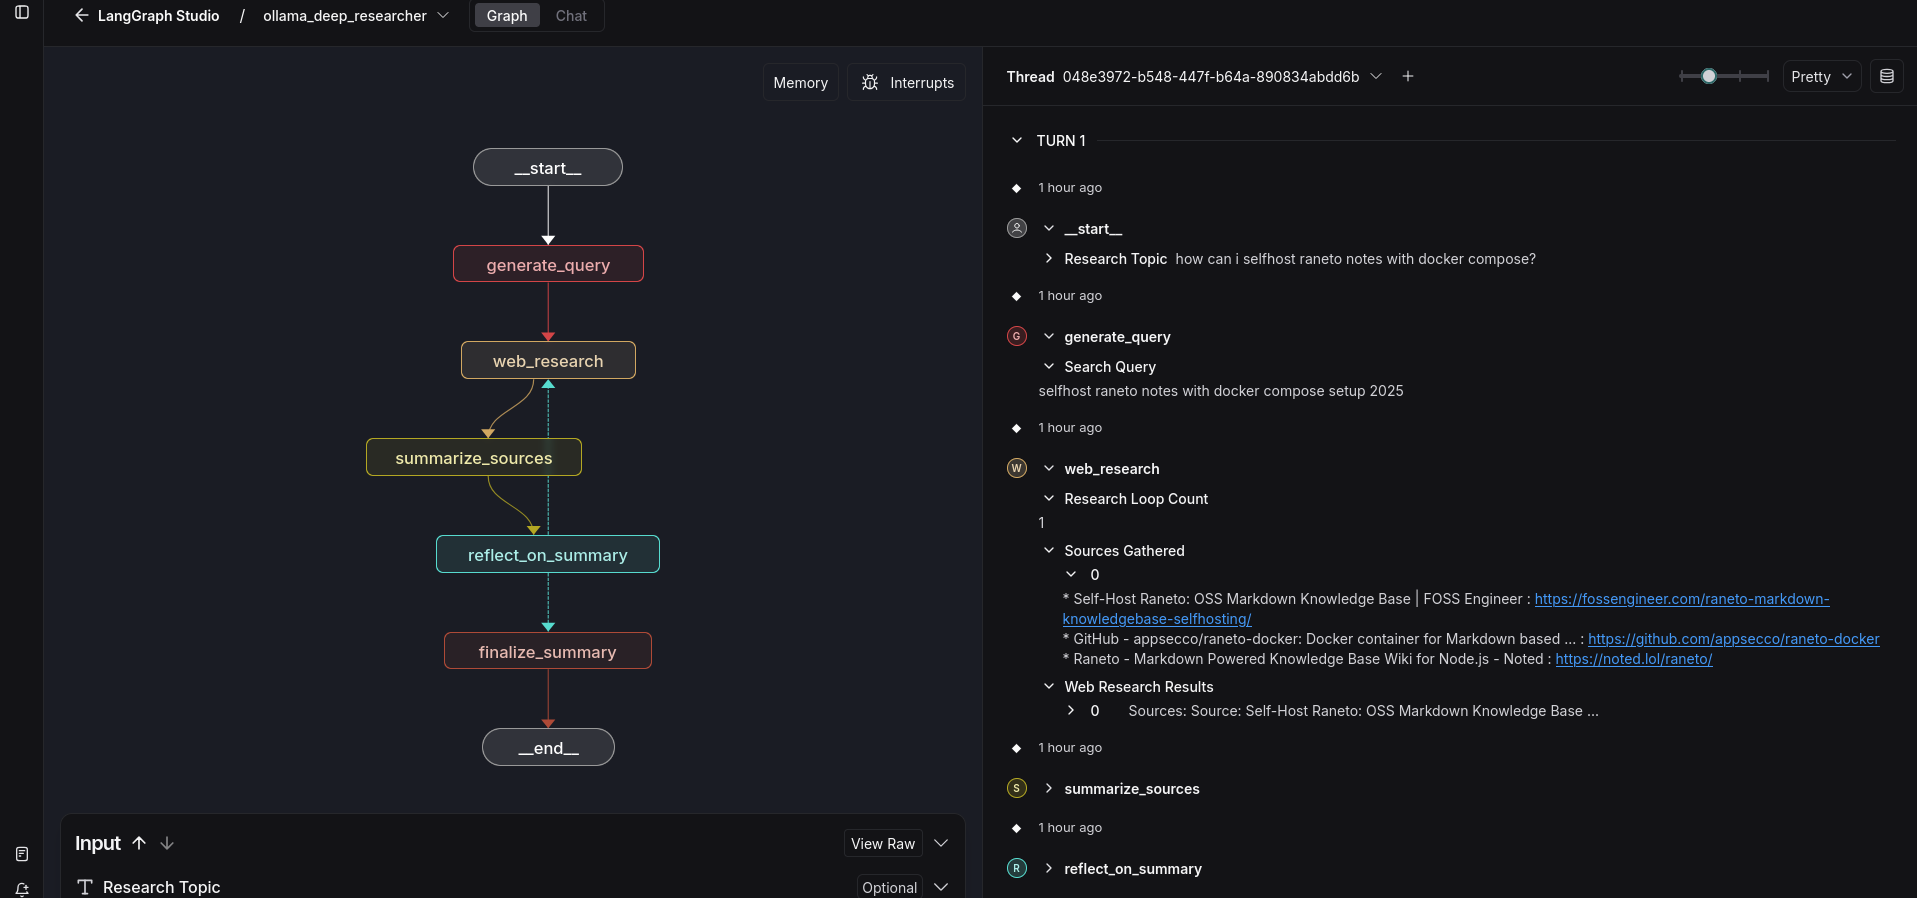Open the Interrupts settings
1917x898 pixels.
(907, 83)
